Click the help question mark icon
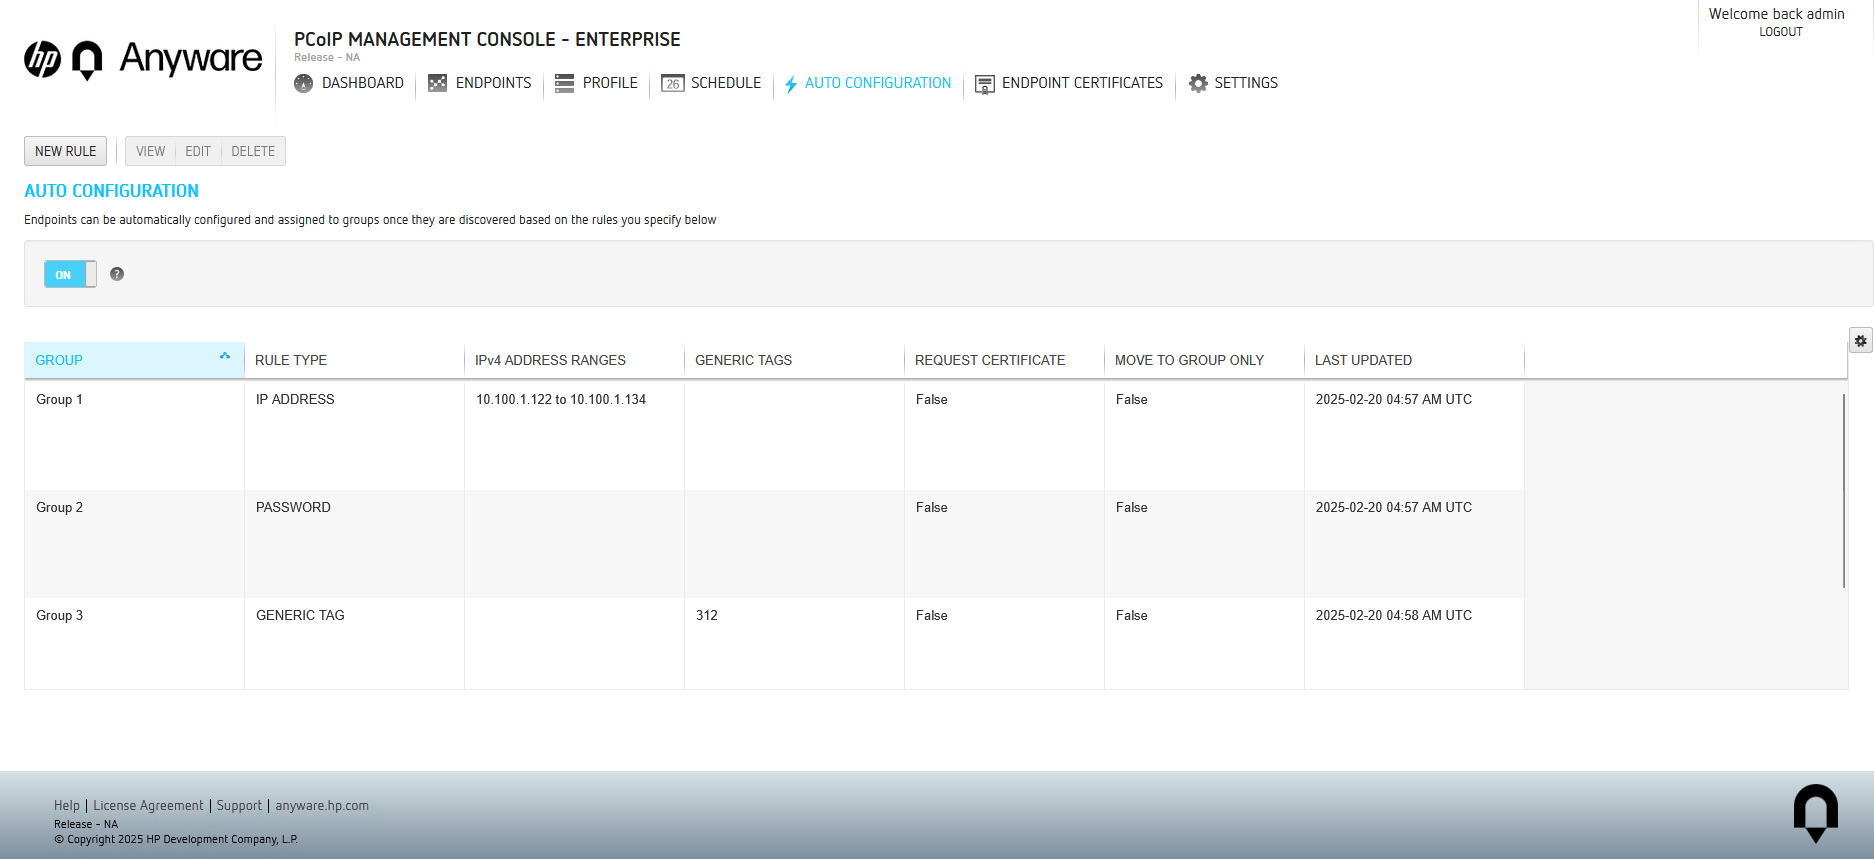Viewport: 1874px width, 859px height. [117, 274]
